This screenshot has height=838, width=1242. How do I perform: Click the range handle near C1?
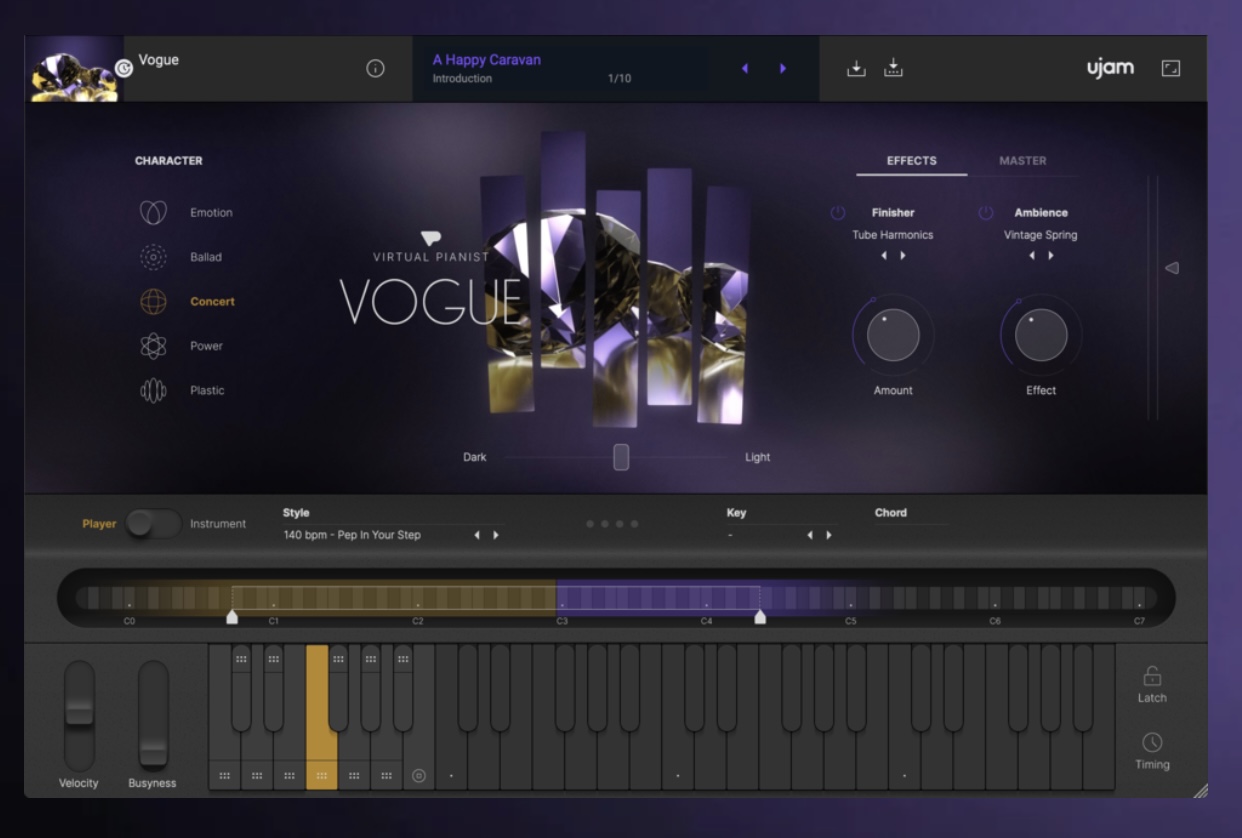pos(232,617)
